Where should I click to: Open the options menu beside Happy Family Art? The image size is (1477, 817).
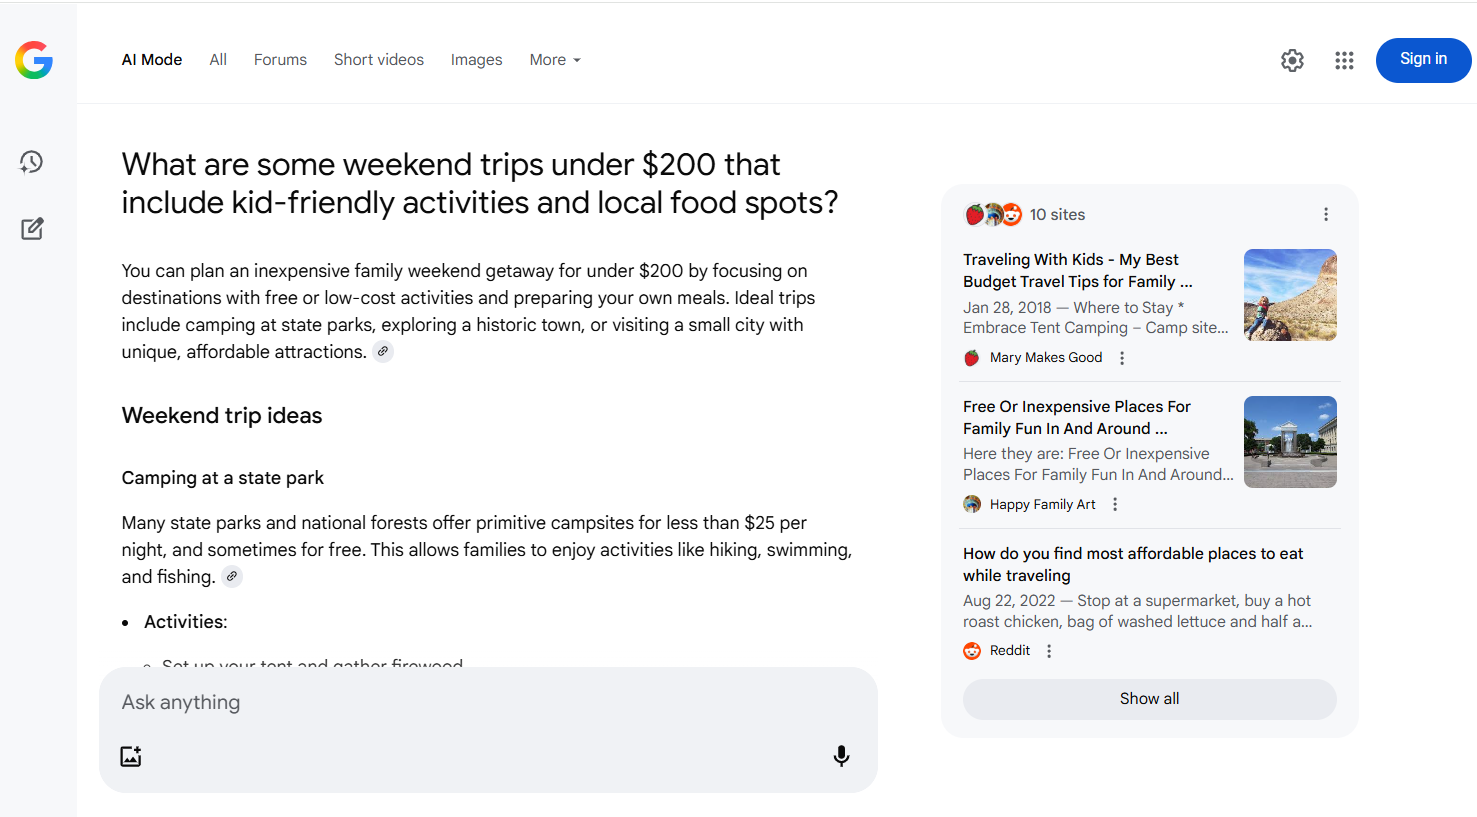point(1115,505)
